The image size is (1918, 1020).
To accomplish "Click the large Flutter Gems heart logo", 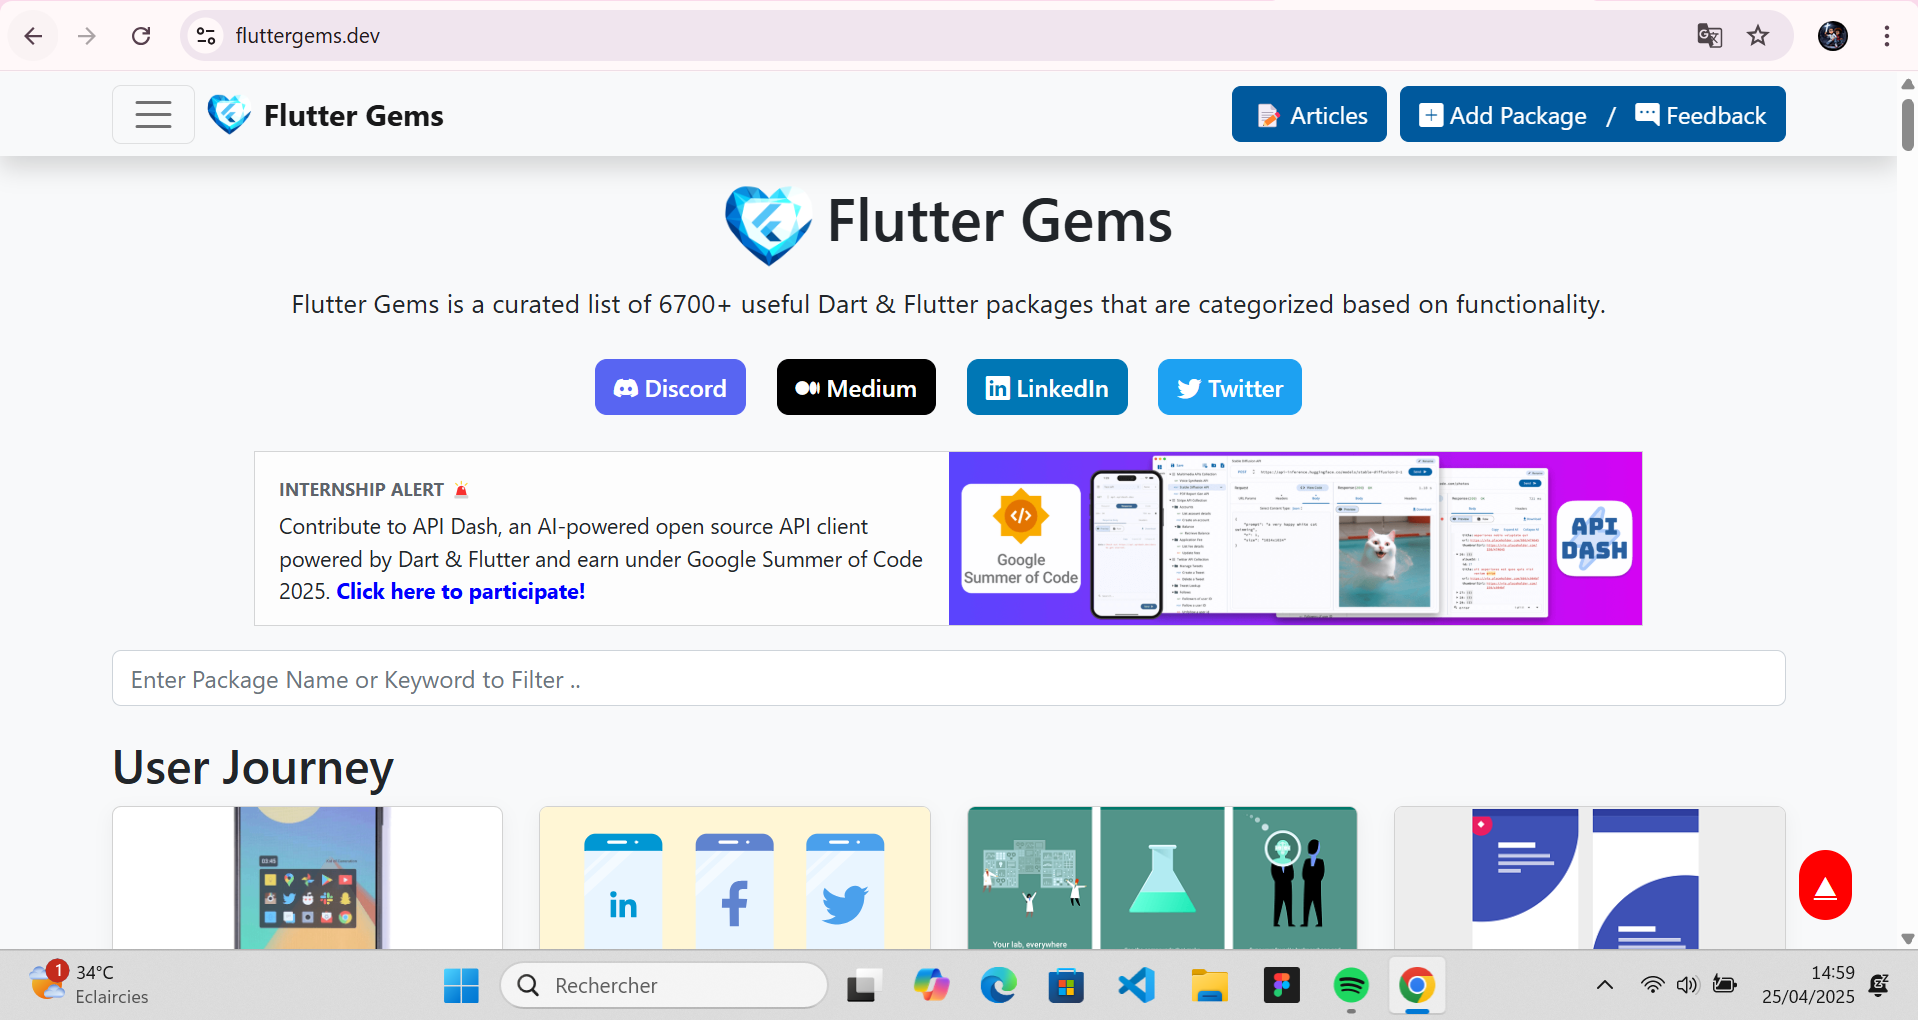I will pos(768,224).
